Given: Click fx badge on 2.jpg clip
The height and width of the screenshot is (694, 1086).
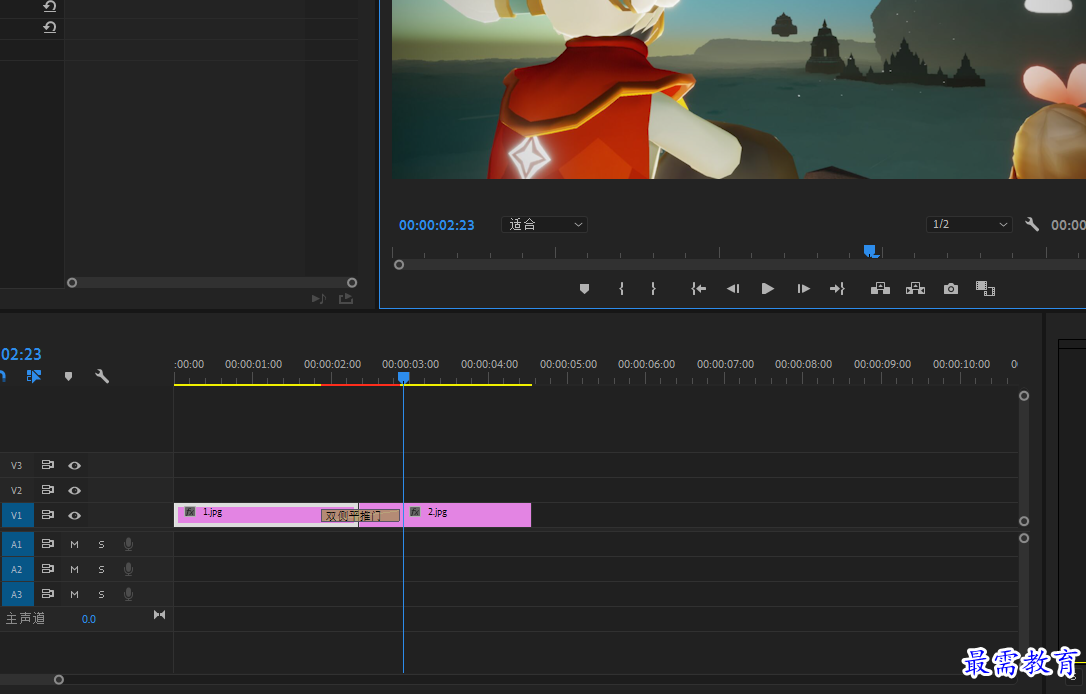Looking at the screenshot, I should [x=415, y=512].
